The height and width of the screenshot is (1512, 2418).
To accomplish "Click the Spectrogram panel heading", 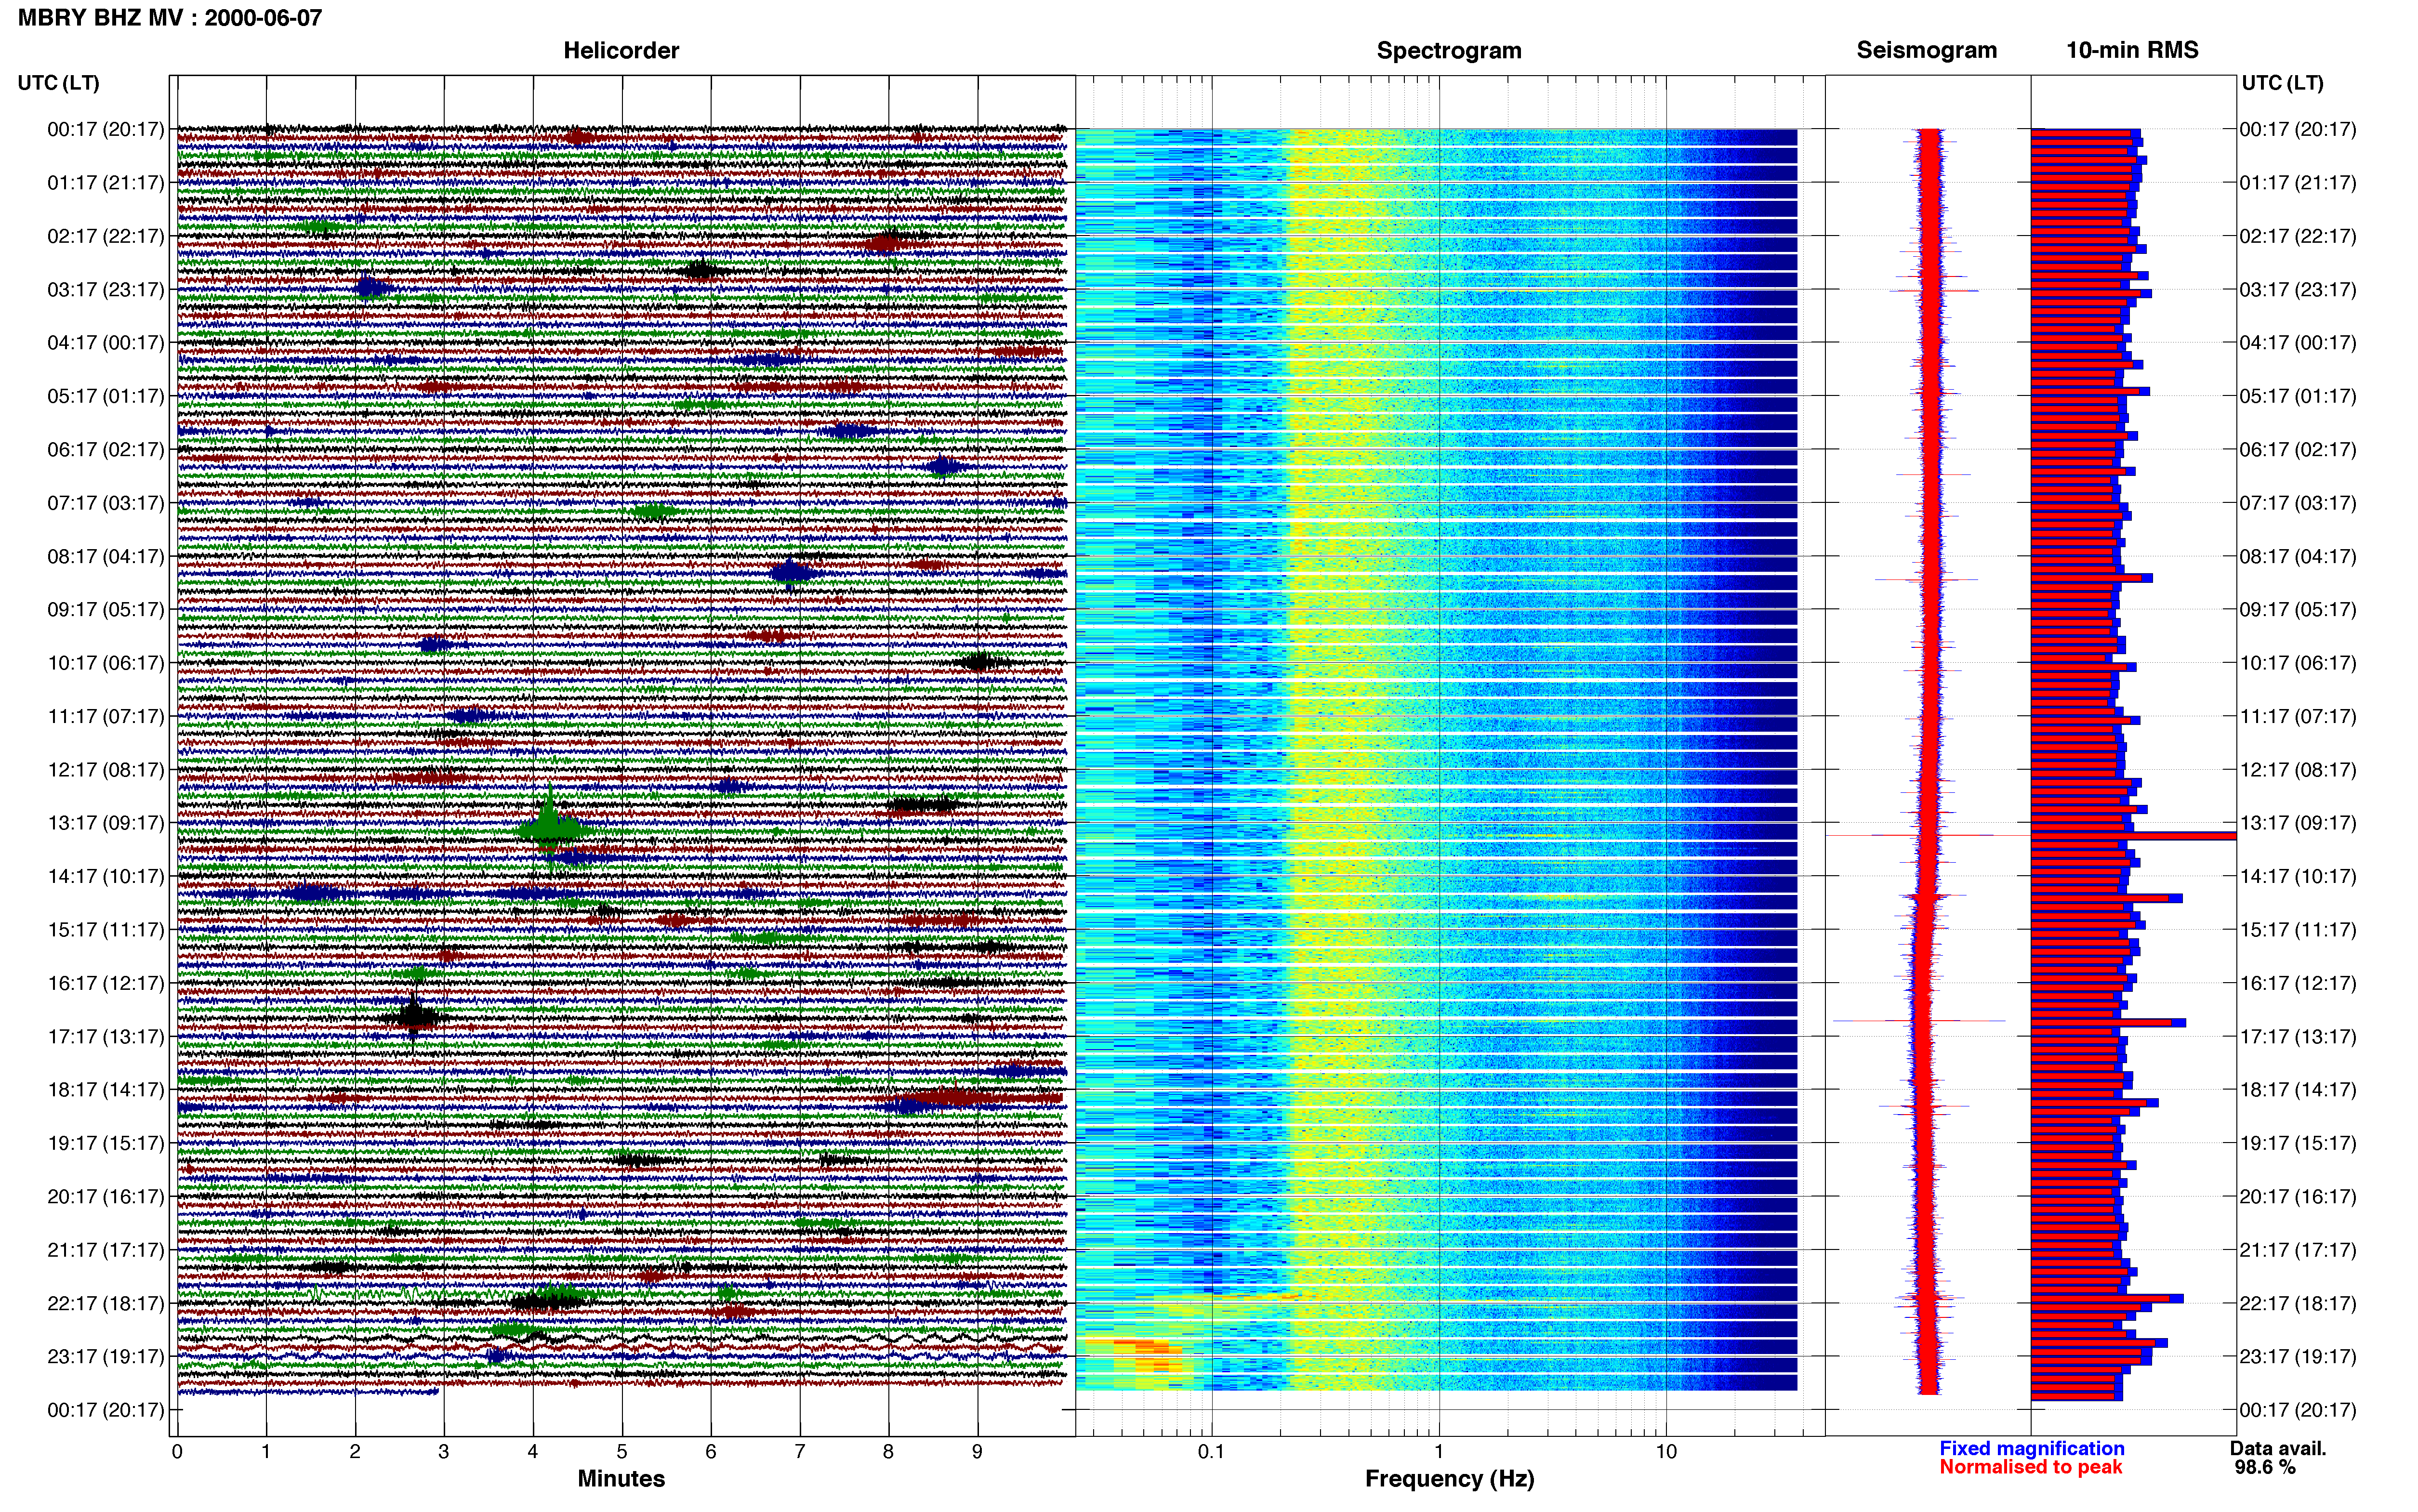I will pos(1449,50).
